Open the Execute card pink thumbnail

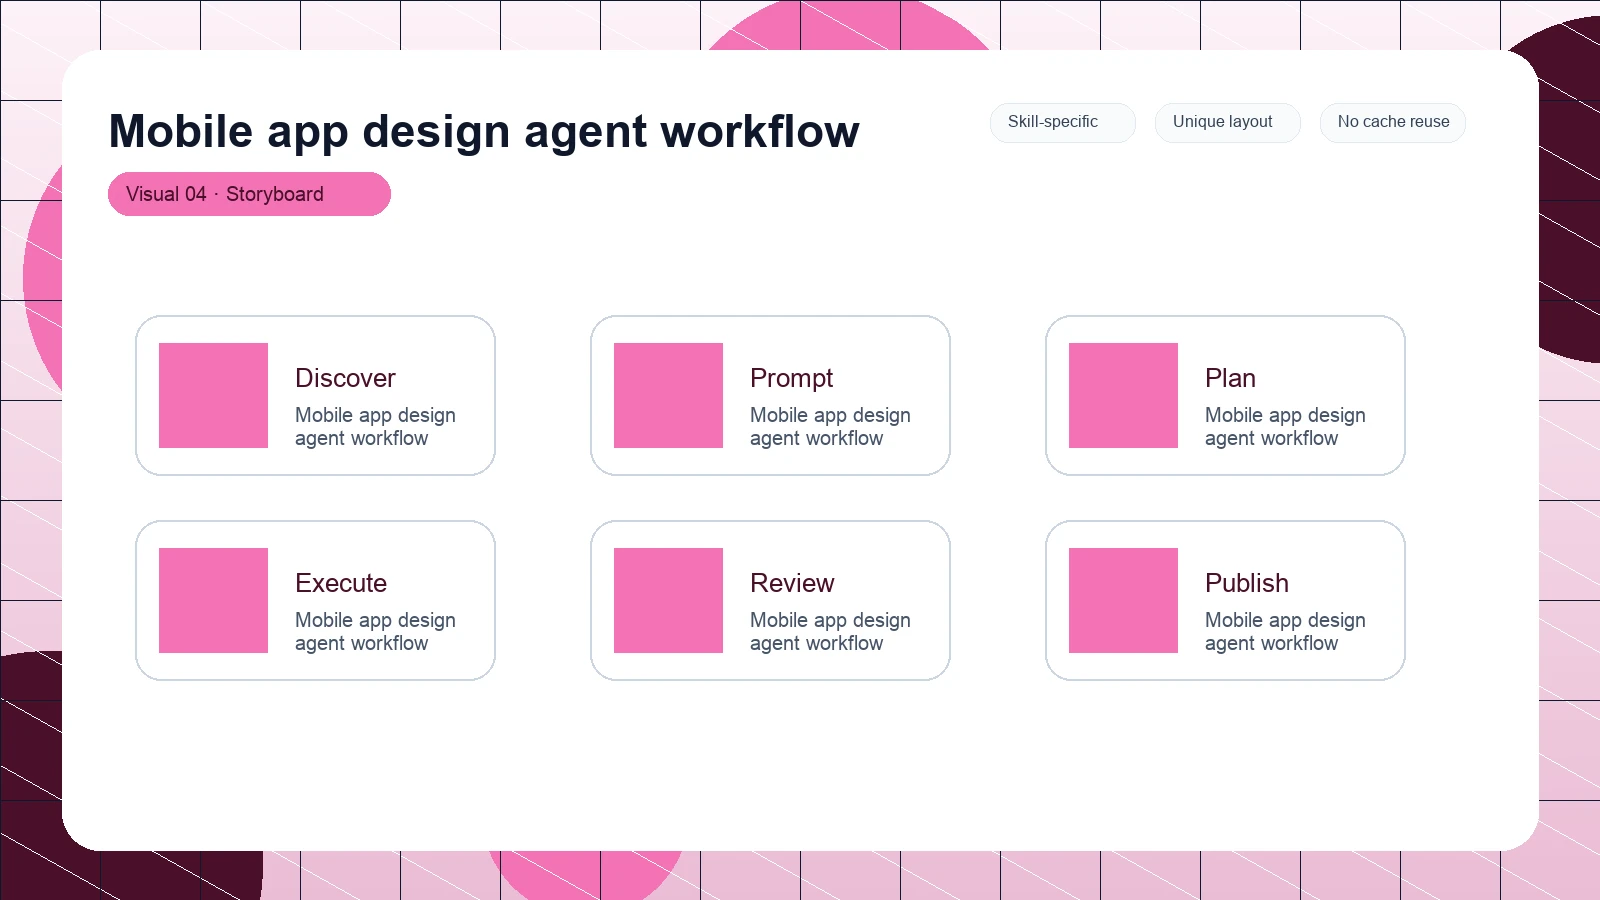(x=213, y=600)
